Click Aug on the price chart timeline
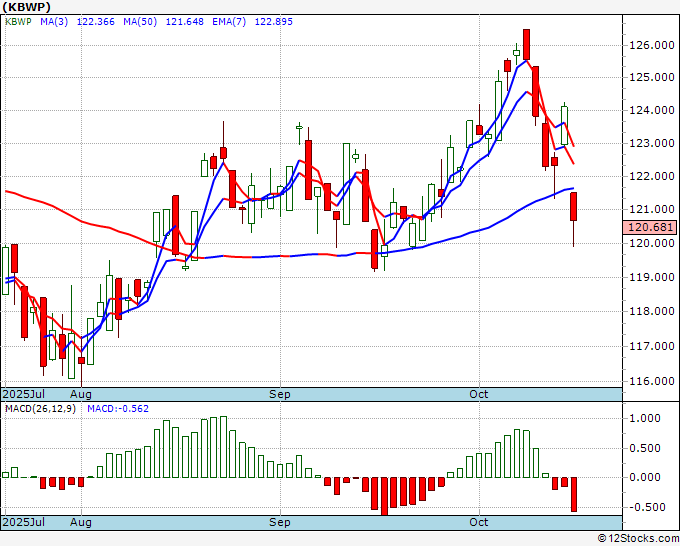 coord(81,394)
